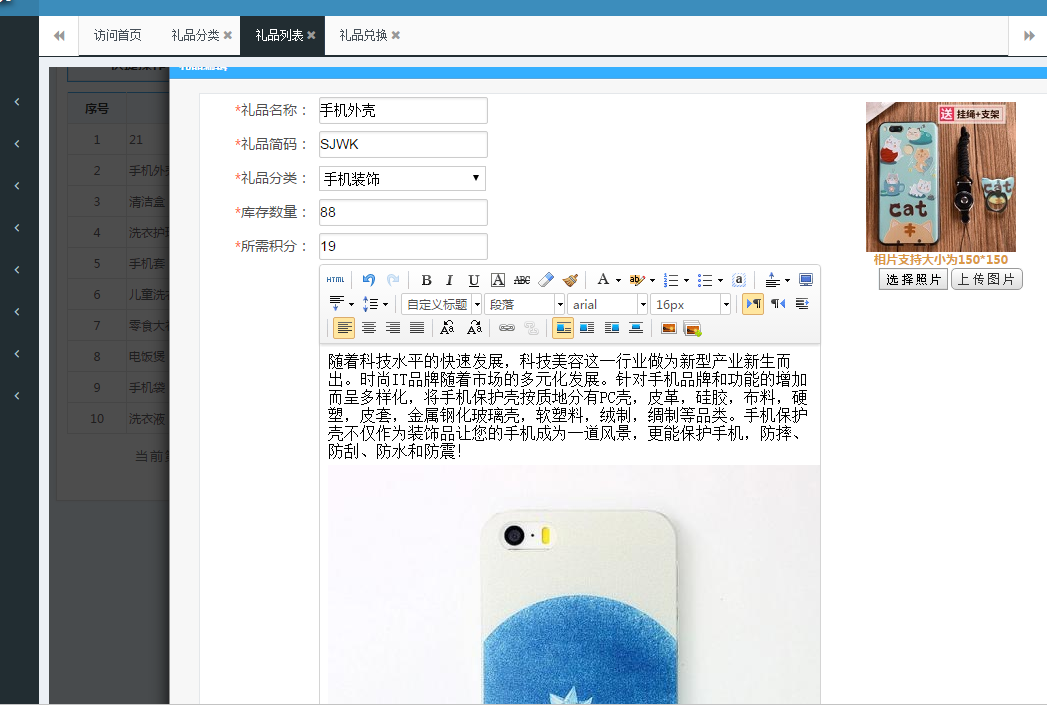This screenshot has height=705, width=1047.
Task: Click the phone case product photo thumbnail
Action: pyautogui.click(x=940, y=176)
